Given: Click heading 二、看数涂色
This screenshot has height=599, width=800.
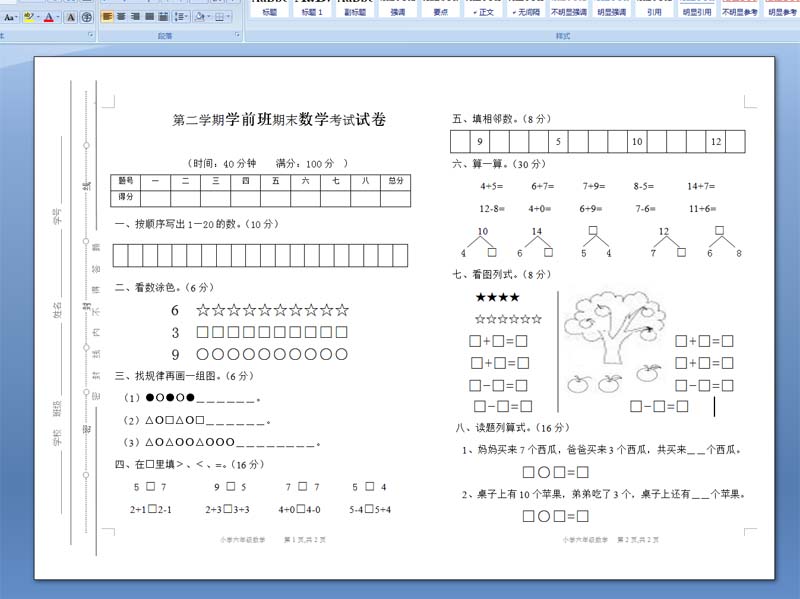Looking at the screenshot, I should [x=164, y=287].
